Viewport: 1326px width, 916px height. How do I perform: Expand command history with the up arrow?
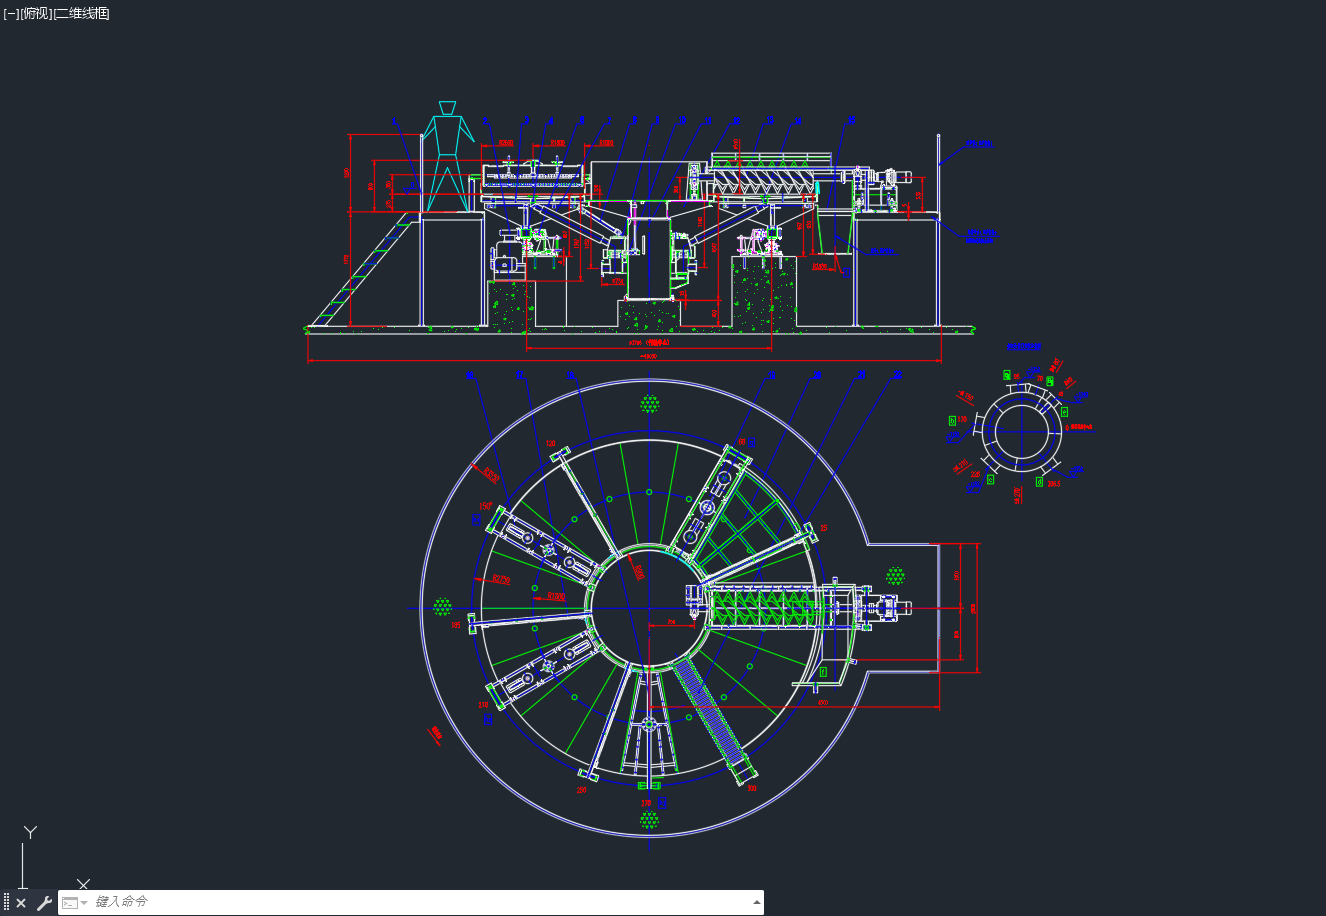click(x=756, y=903)
